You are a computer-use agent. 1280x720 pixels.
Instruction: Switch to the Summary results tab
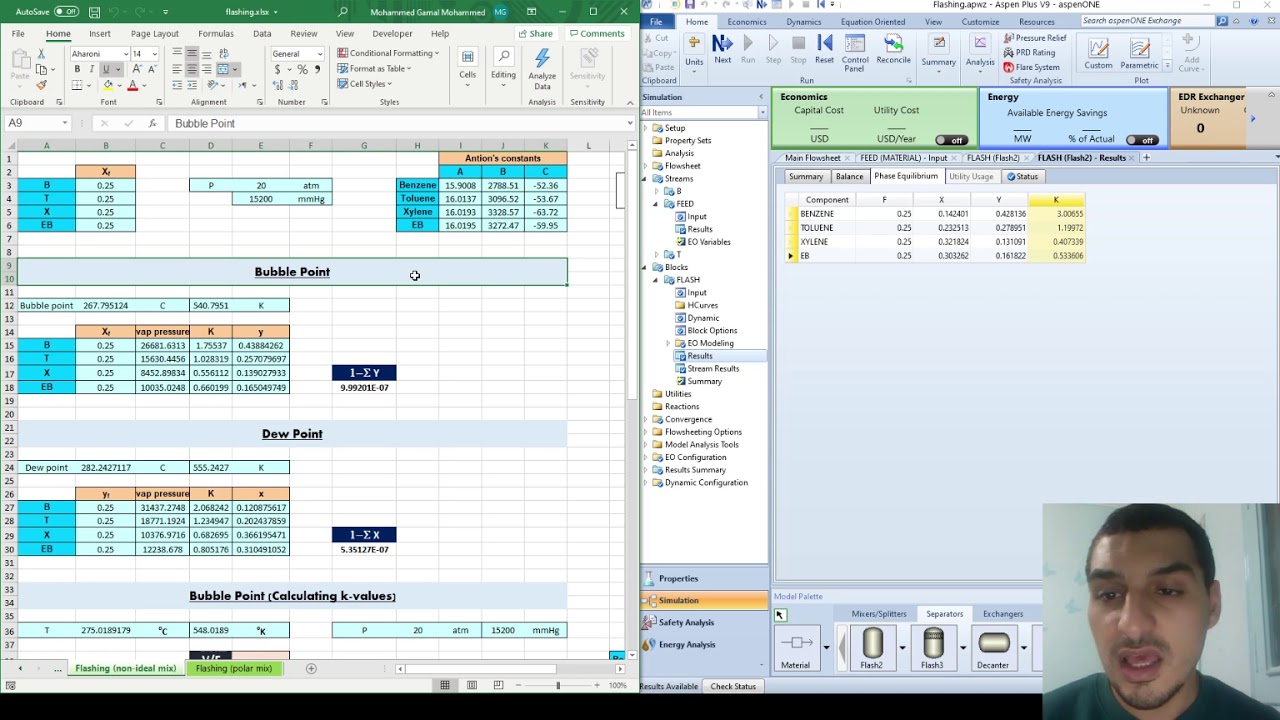(x=805, y=176)
